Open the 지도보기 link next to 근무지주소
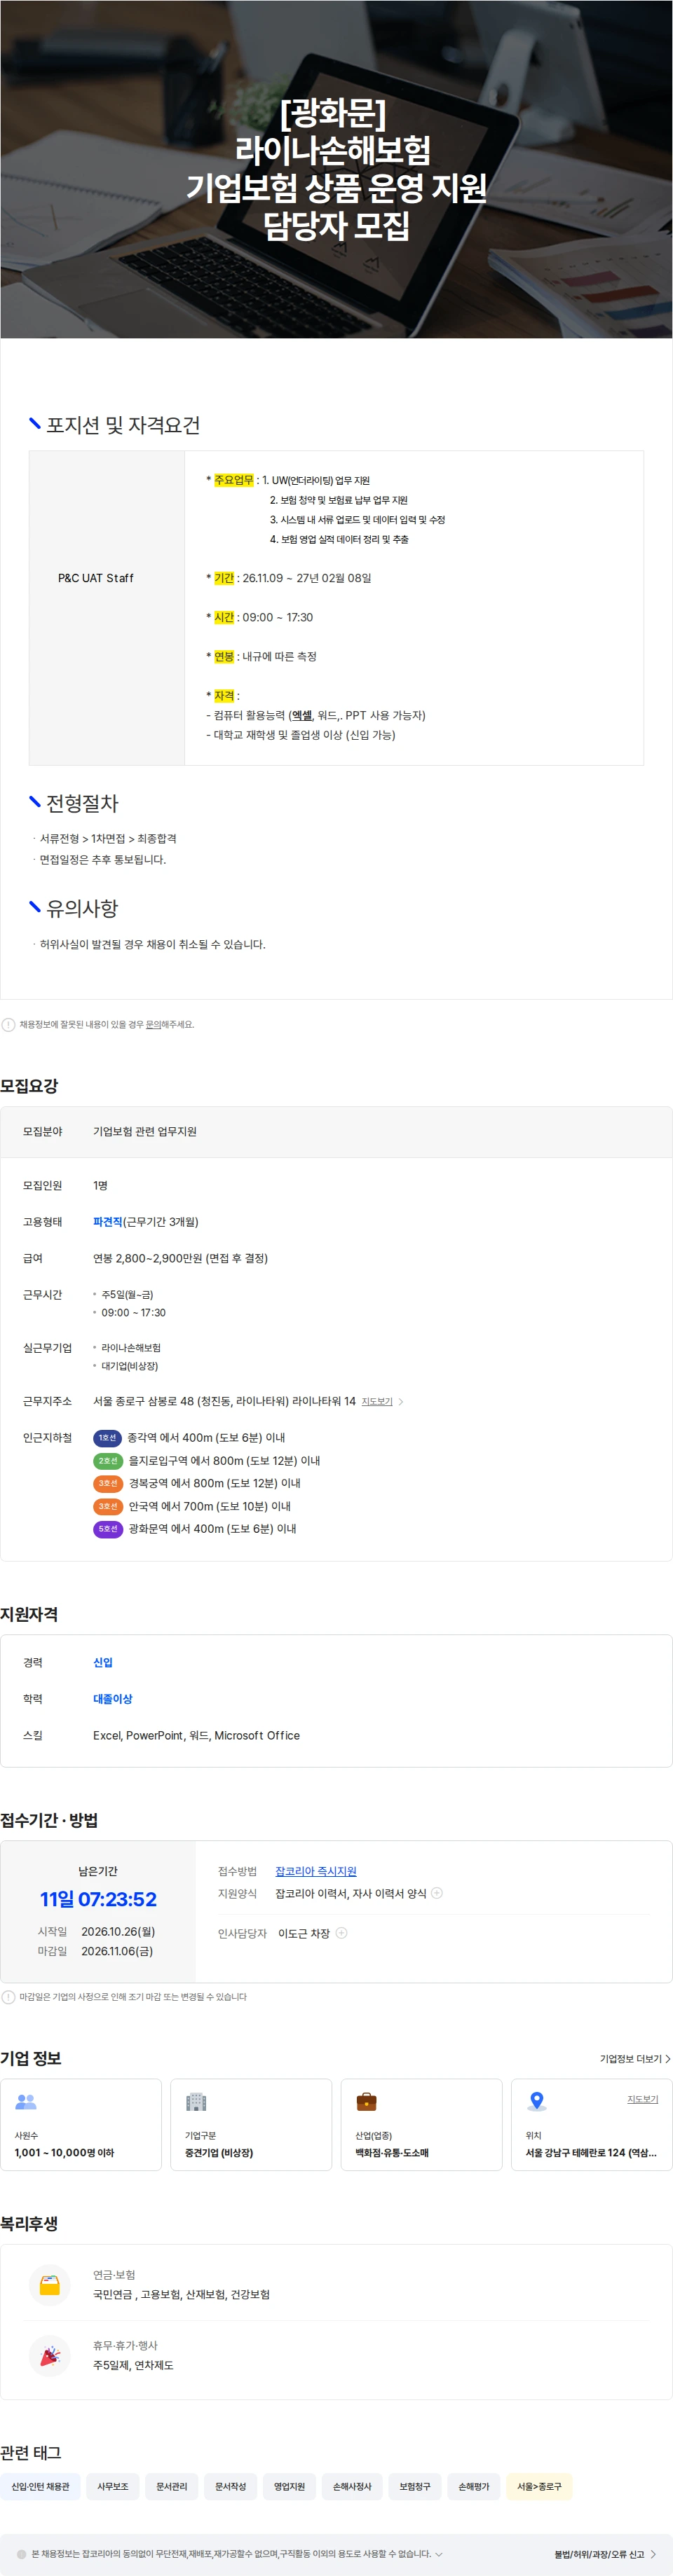This screenshot has width=673, height=2576. [x=377, y=1401]
